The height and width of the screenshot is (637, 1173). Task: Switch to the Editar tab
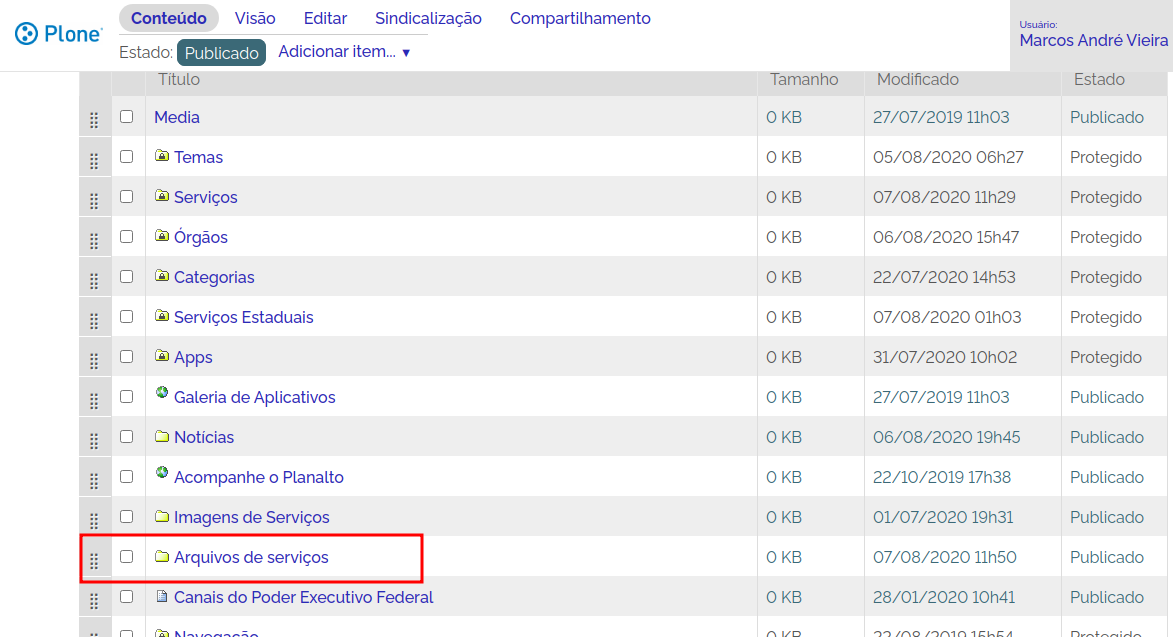point(325,19)
